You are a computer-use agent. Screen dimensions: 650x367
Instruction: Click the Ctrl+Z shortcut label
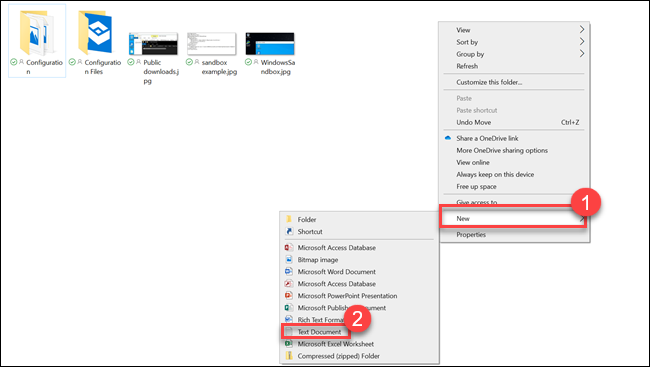570,122
